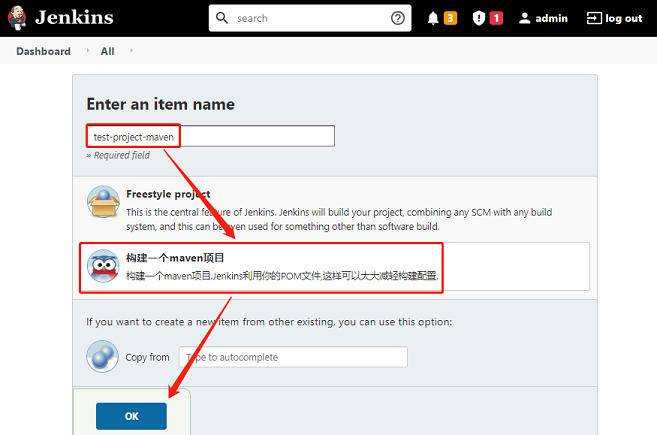Viewport: 657px width, 435px height.
Task: Click the Copy from autocomplete field
Action: pyautogui.click(x=293, y=357)
